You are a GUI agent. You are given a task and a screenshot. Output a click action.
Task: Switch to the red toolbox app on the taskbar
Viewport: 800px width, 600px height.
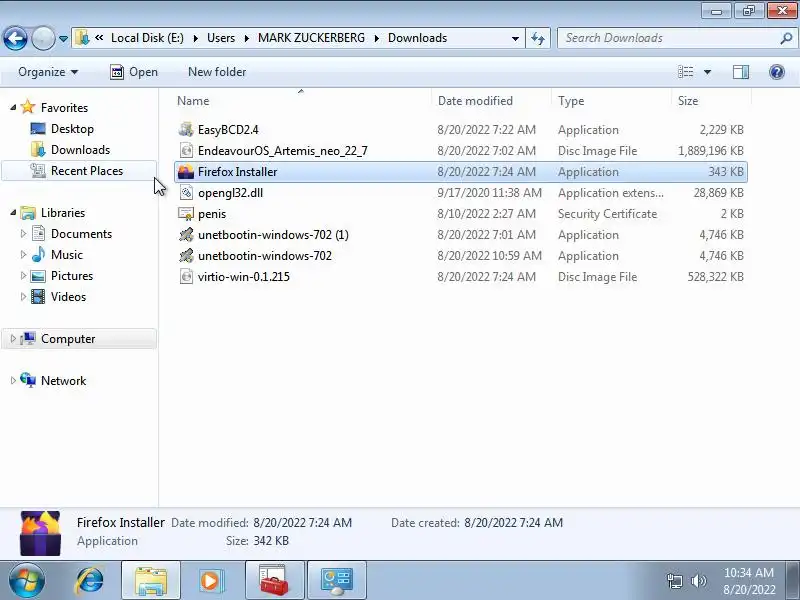coord(274,580)
